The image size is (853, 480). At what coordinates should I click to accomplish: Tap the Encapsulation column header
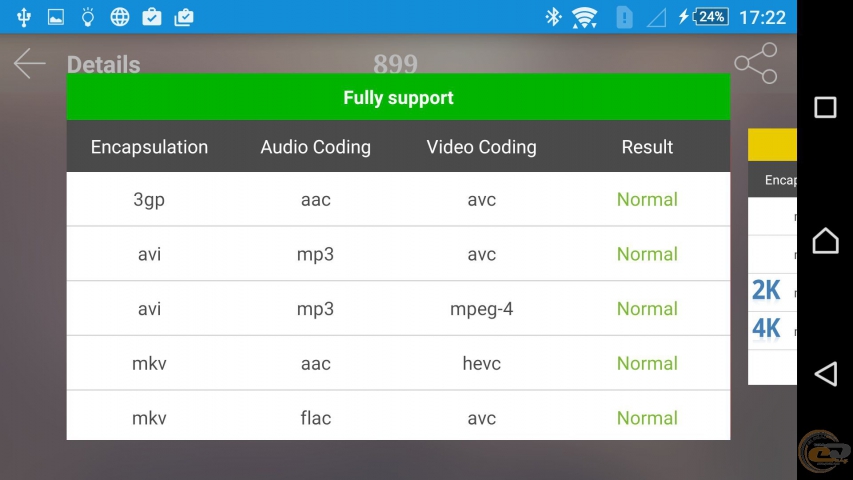[149, 147]
